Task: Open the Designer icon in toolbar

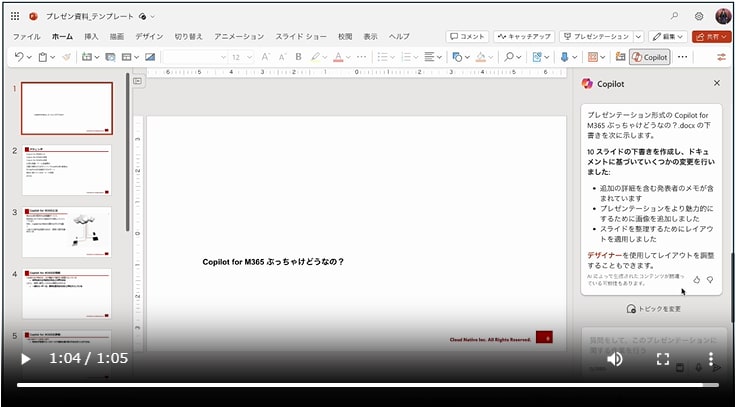Action: (111, 57)
